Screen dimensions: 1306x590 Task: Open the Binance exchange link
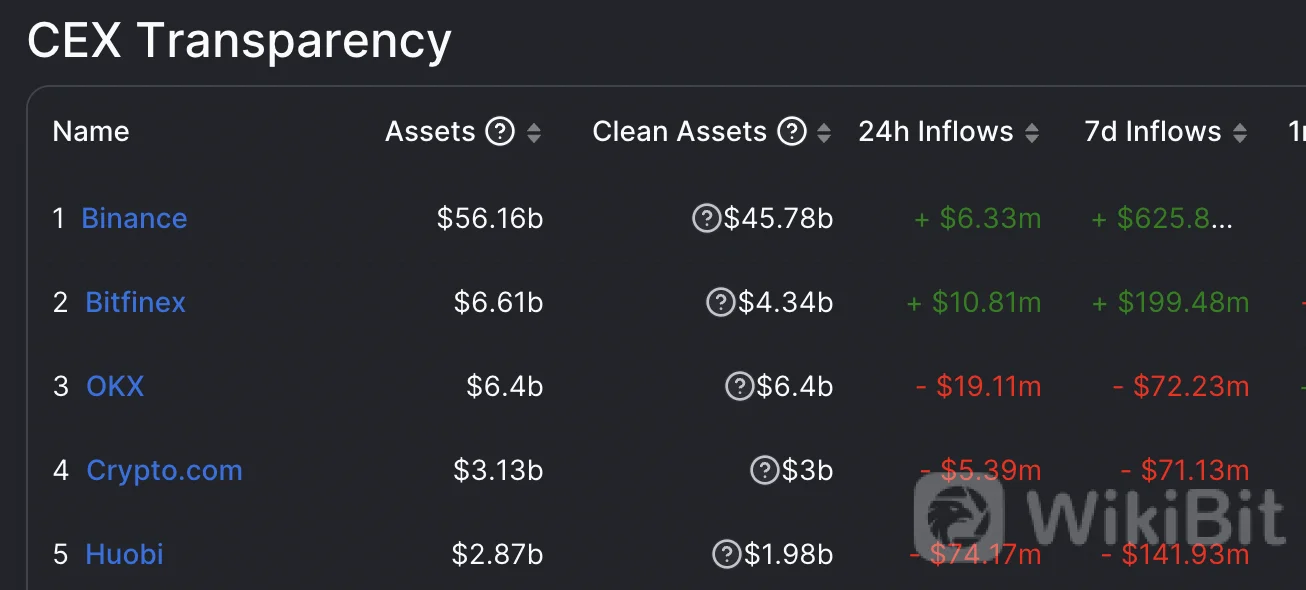coord(134,218)
